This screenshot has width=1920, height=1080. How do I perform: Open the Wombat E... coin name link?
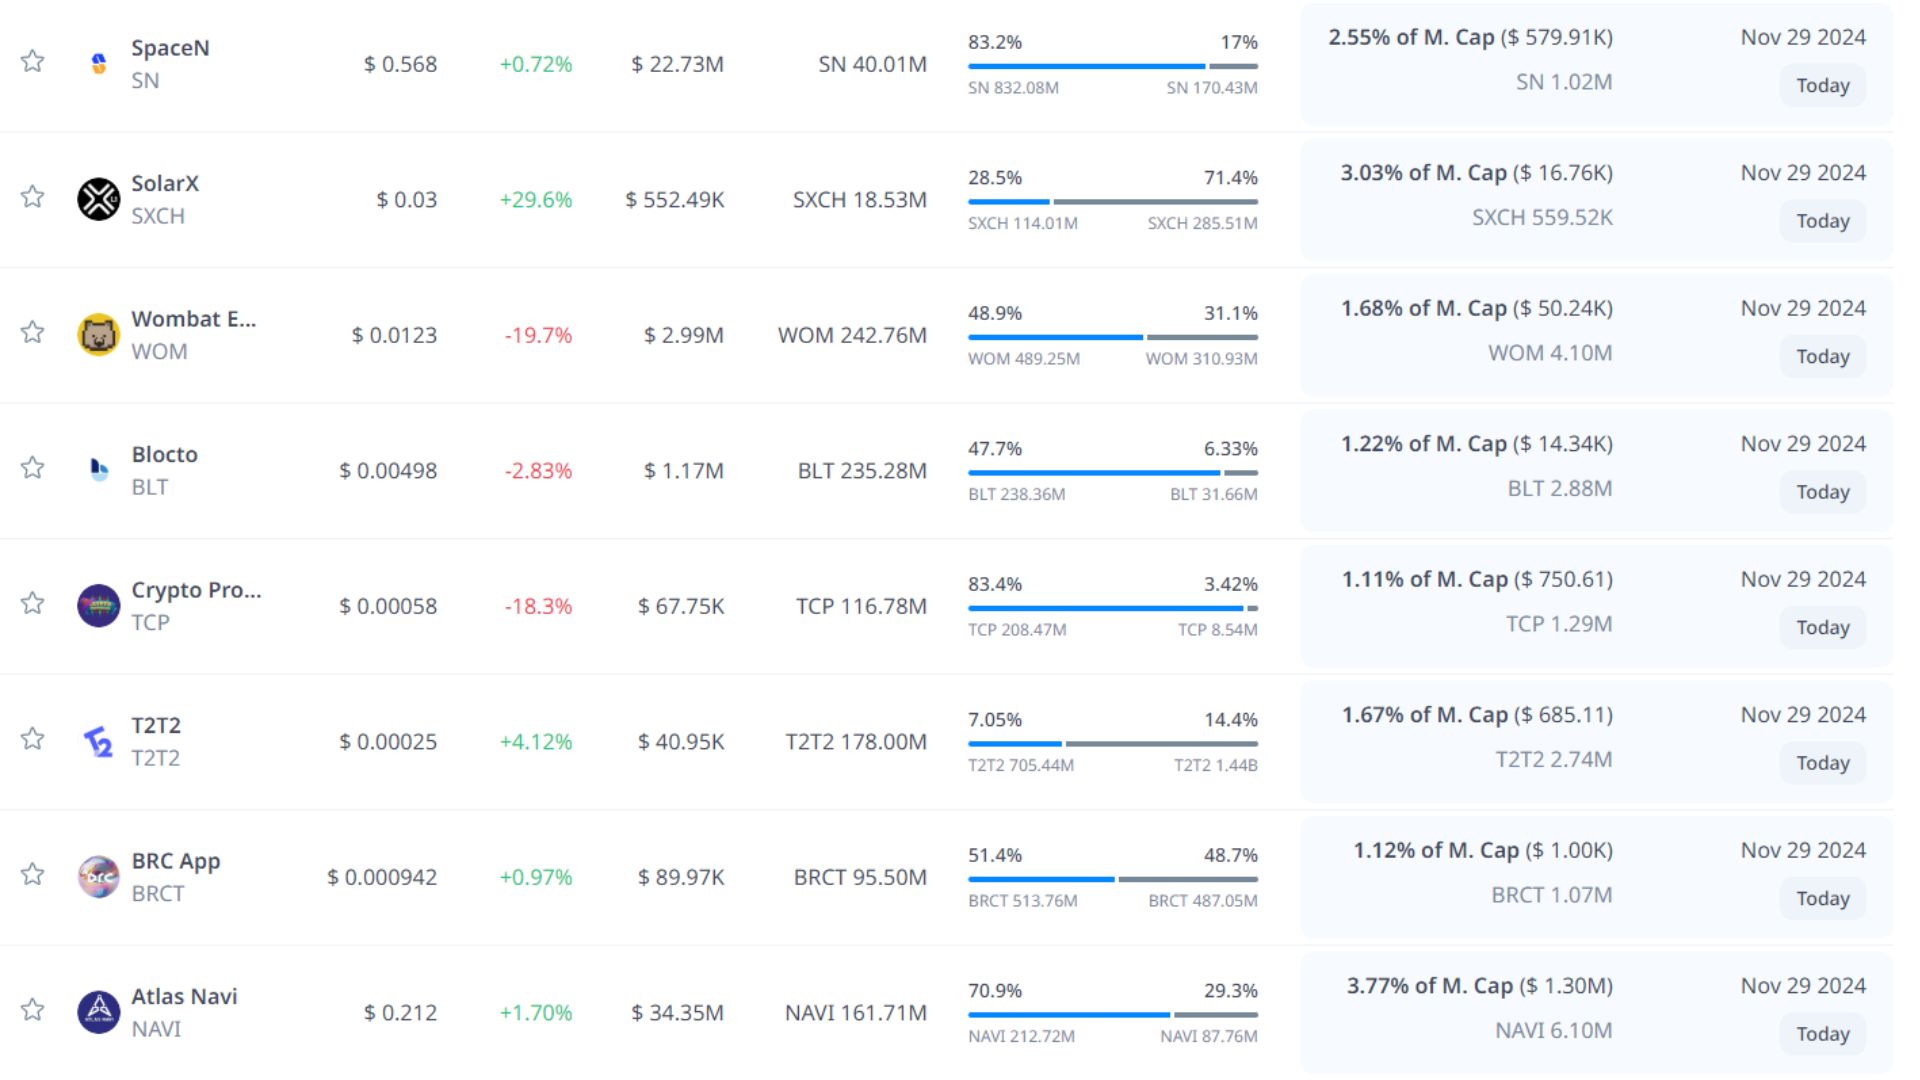[193, 319]
